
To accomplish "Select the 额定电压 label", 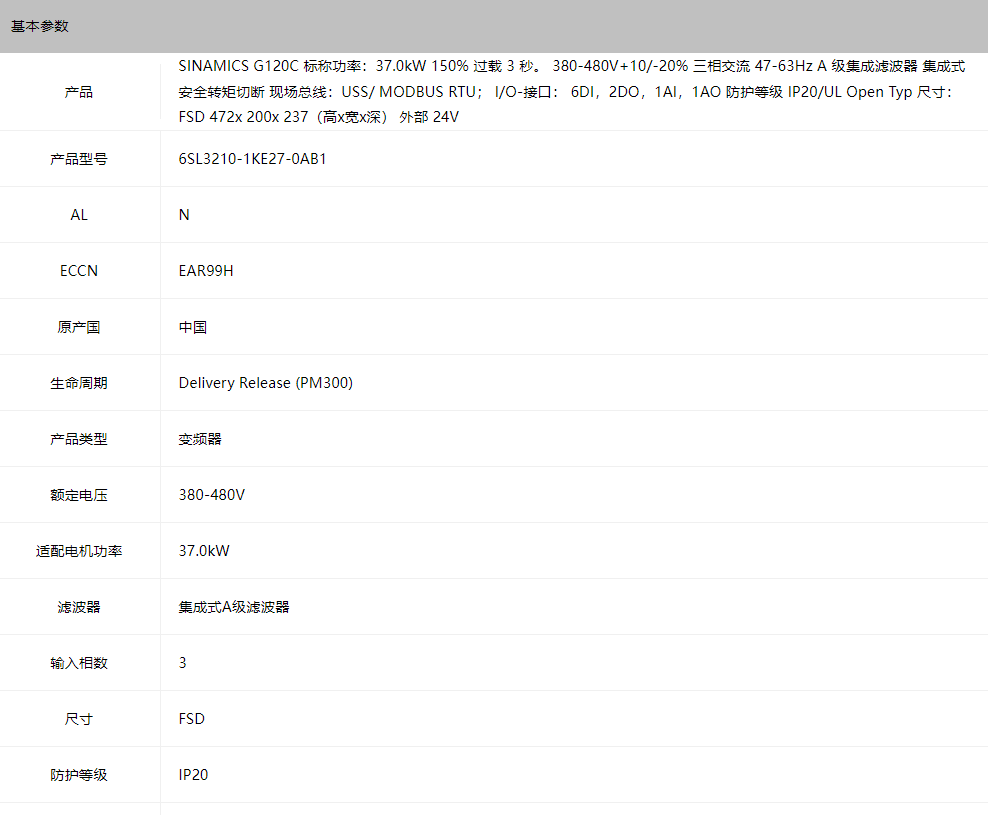I will (x=79, y=495).
